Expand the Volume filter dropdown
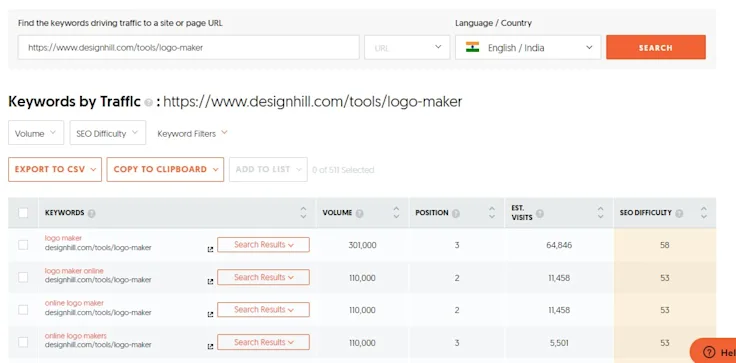 point(36,133)
